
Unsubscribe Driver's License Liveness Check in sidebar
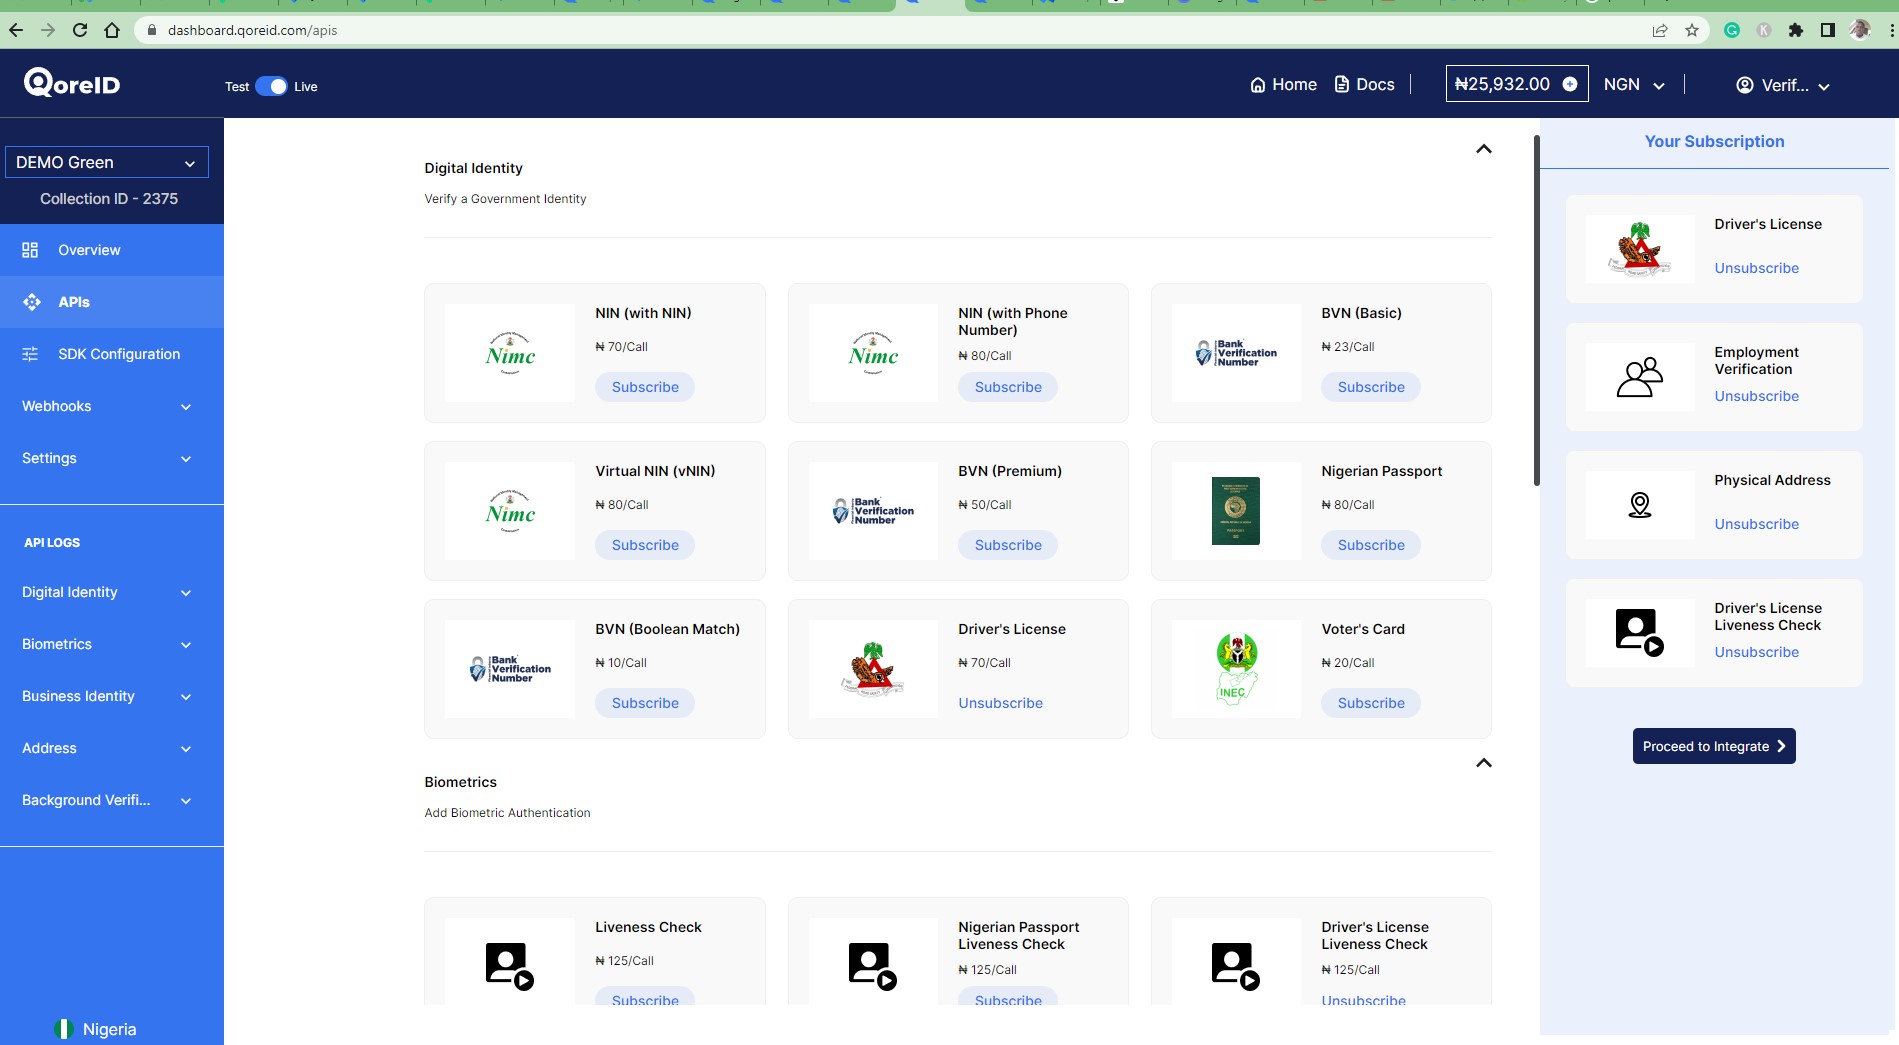(x=1756, y=652)
